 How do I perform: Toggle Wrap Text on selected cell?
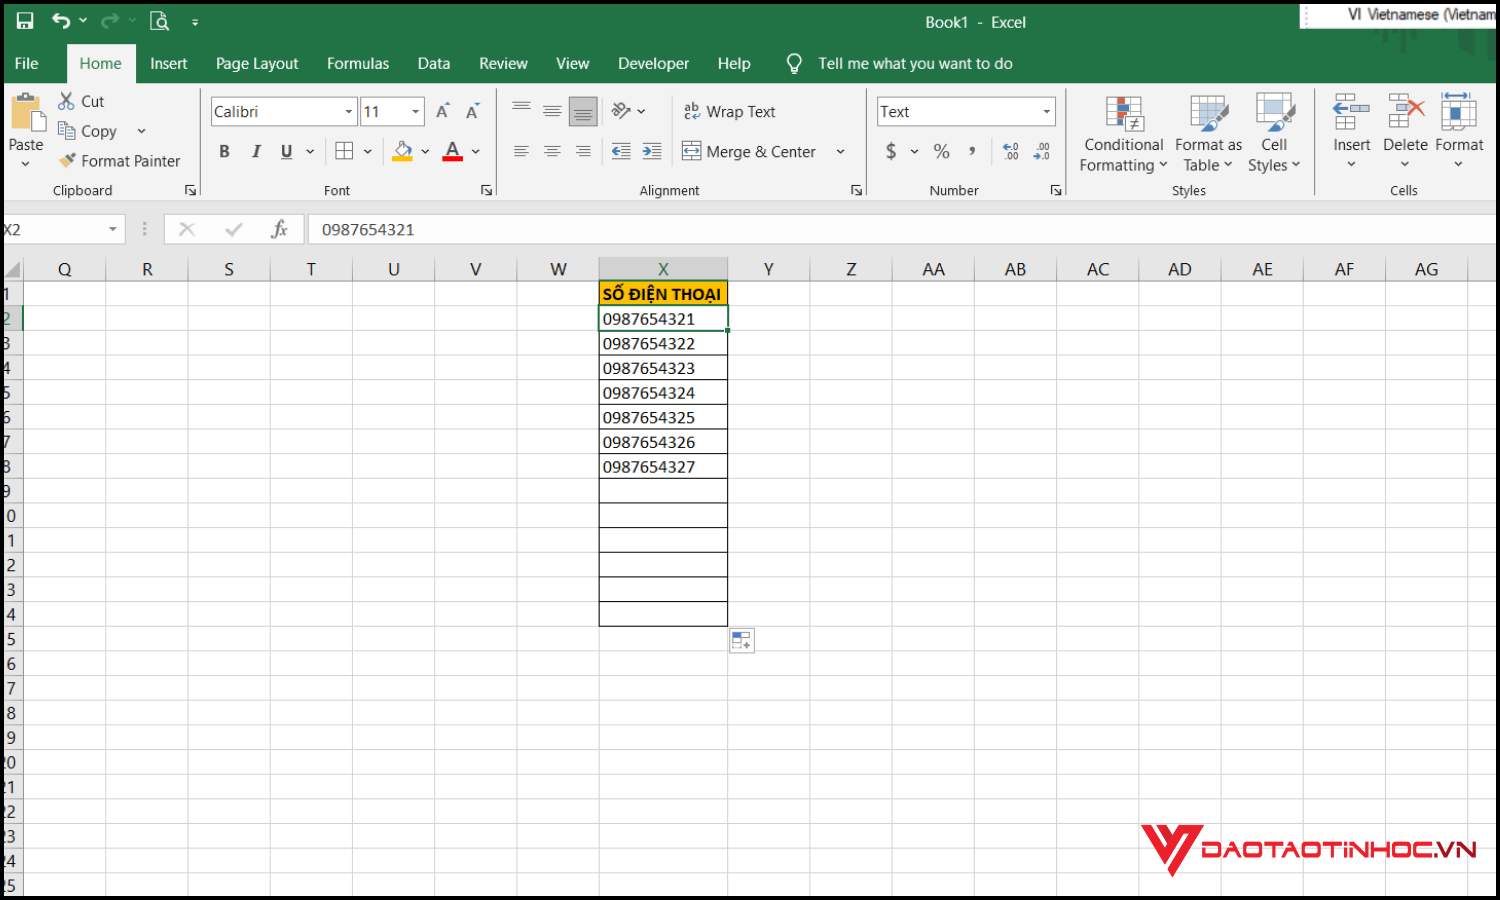[x=729, y=112]
